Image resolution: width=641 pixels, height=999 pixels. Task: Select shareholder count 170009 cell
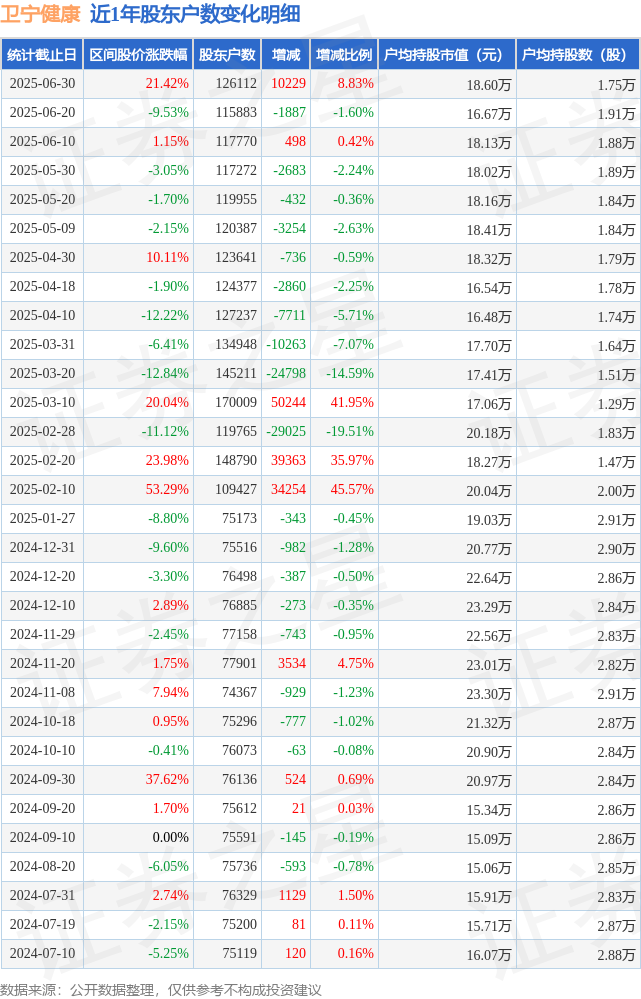[236, 403]
